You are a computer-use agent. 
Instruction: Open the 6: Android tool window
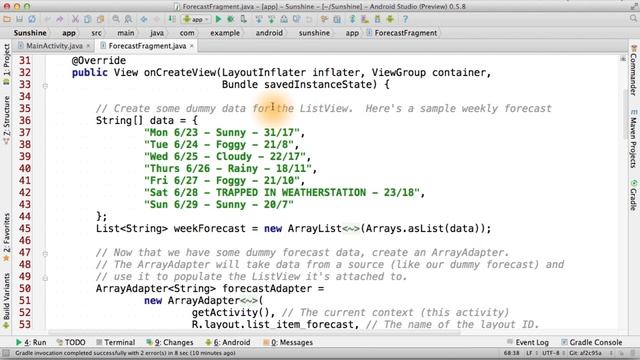click(x=228, y=342)
